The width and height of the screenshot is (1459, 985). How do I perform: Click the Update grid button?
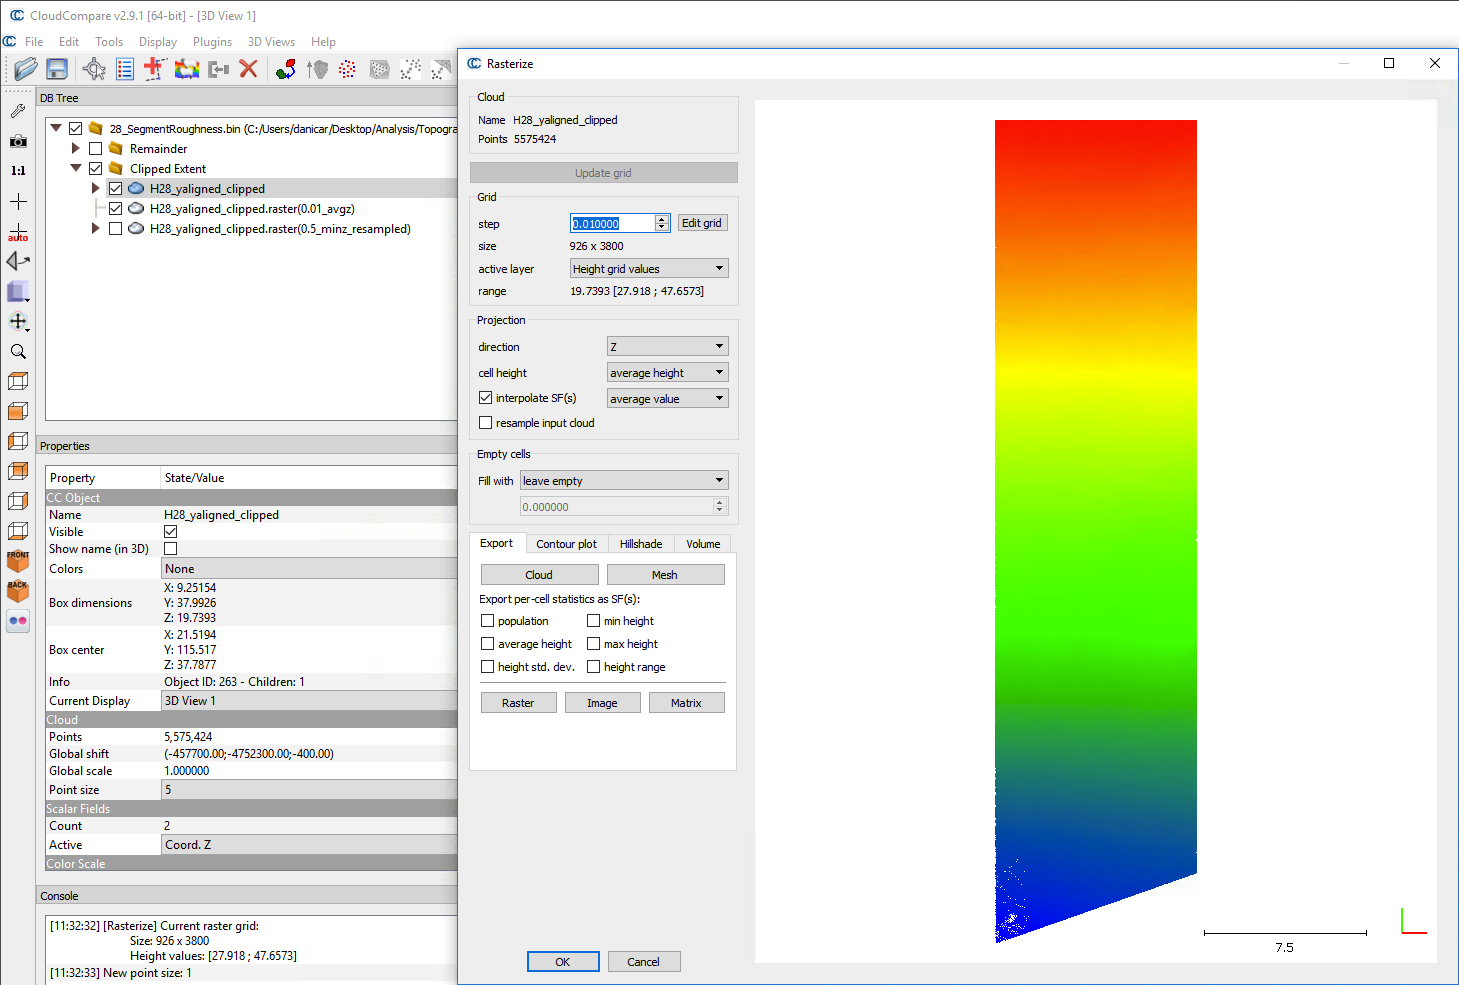603,173
